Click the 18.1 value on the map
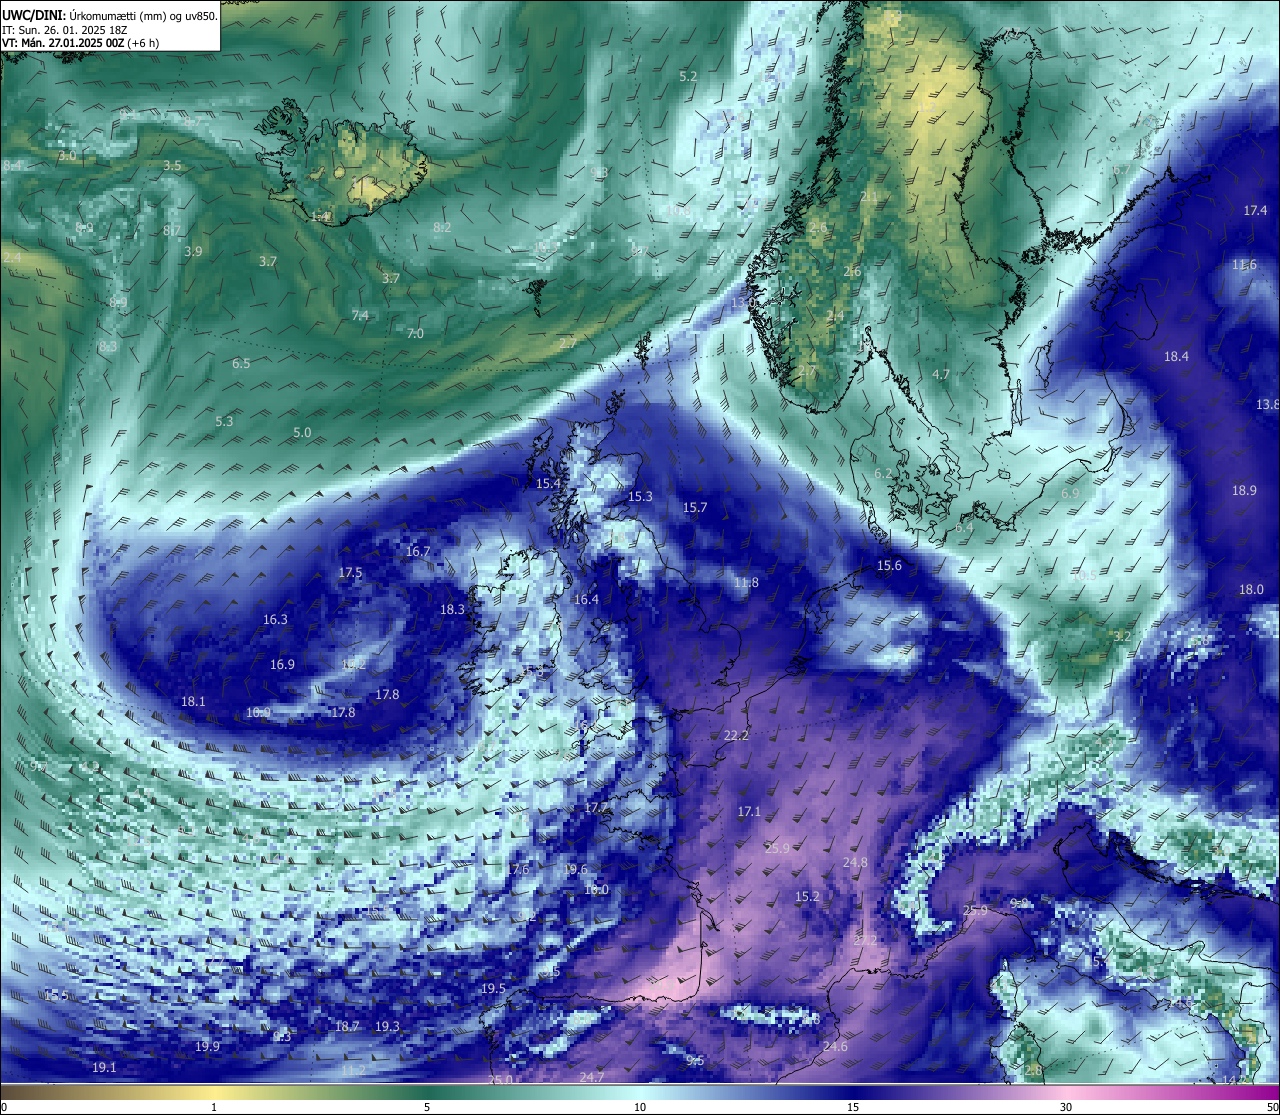This screenshot has width=1280, height=1115. pyautogui.click(x=193, y=701)
